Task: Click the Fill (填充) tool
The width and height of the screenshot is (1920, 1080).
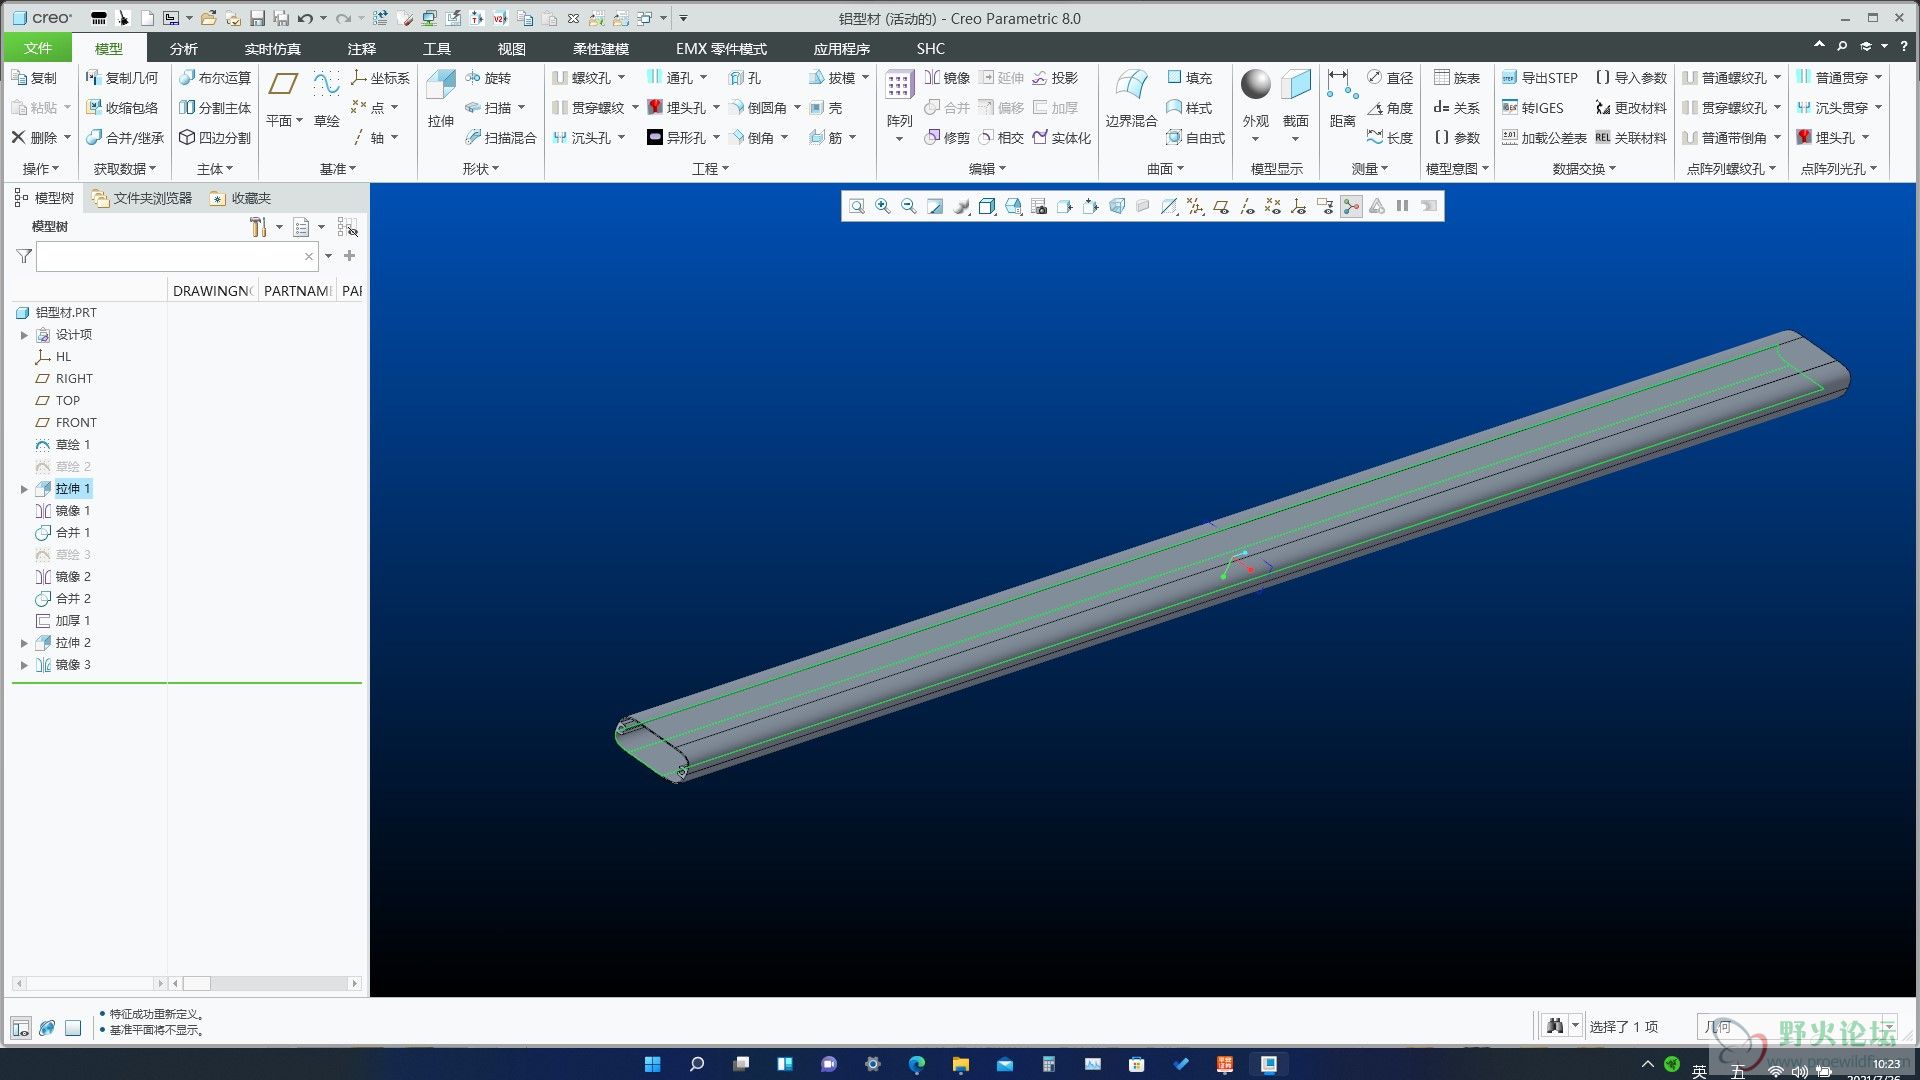Action: click(x=1190, y=78)
